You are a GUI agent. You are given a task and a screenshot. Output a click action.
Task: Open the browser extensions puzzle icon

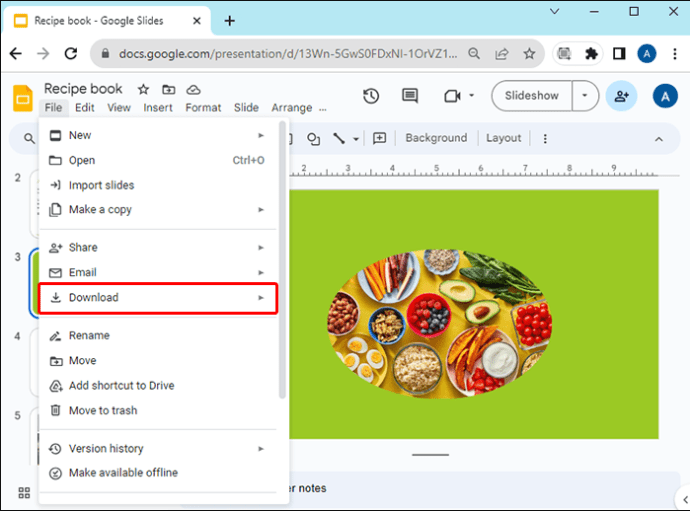click(x=591, y=54)
